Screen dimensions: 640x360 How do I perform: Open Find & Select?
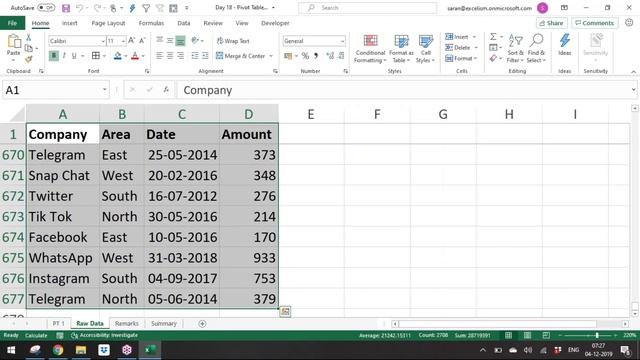point(536,49)
